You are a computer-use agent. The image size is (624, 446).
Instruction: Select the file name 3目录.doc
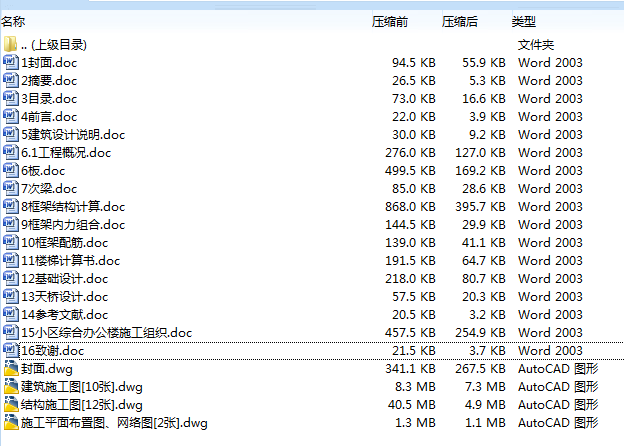coord(49,98)
